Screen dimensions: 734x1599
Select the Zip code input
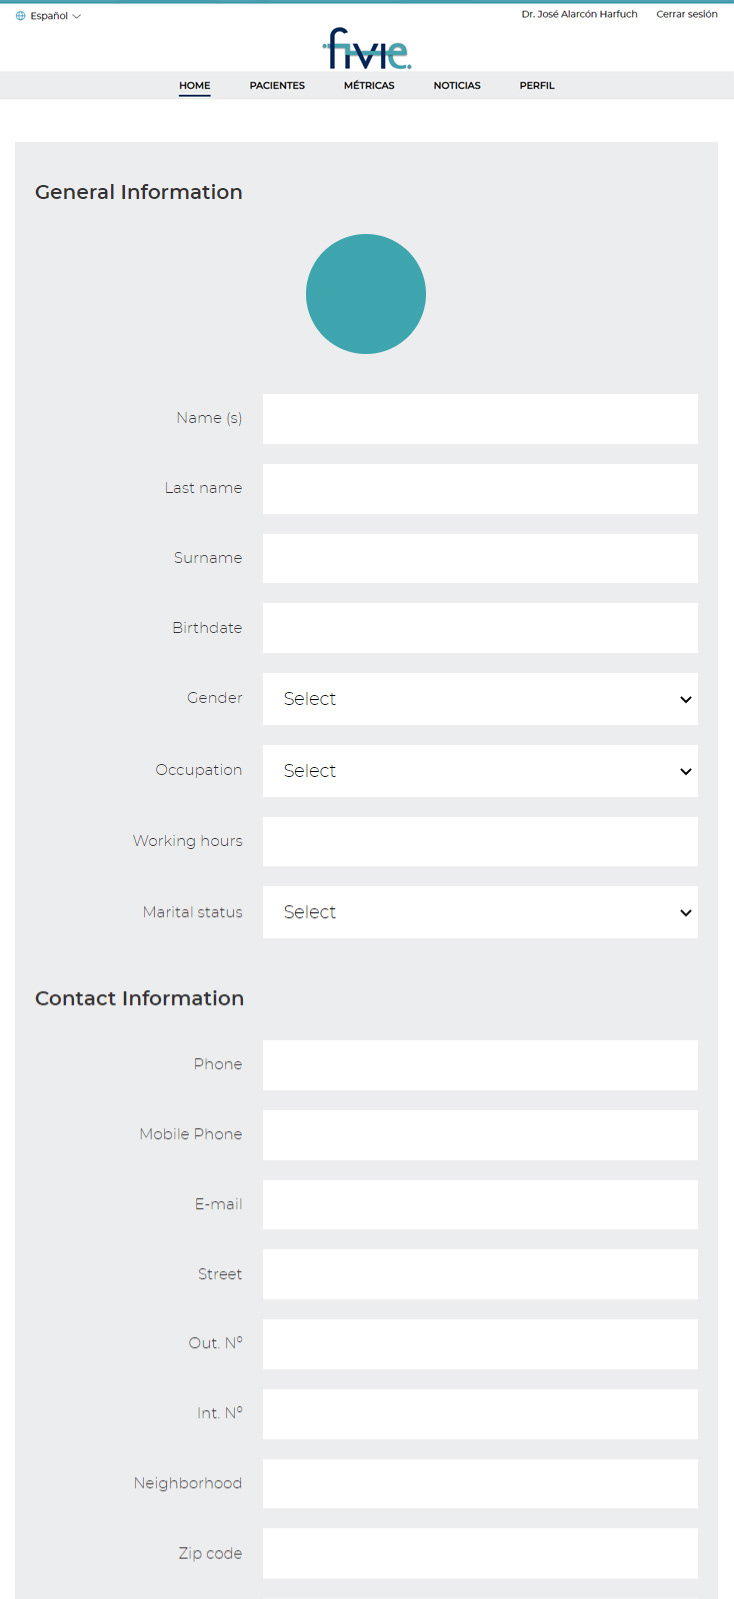click(480, 1553)
